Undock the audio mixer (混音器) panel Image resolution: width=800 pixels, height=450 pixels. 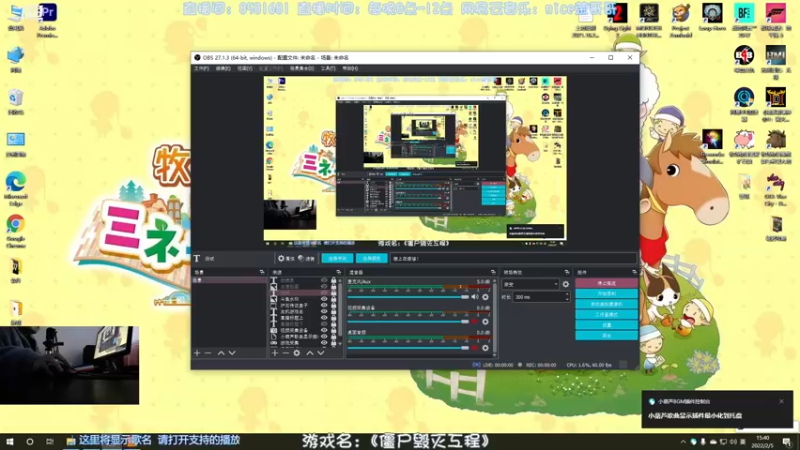pyautogui.click(x=493, y=272)
